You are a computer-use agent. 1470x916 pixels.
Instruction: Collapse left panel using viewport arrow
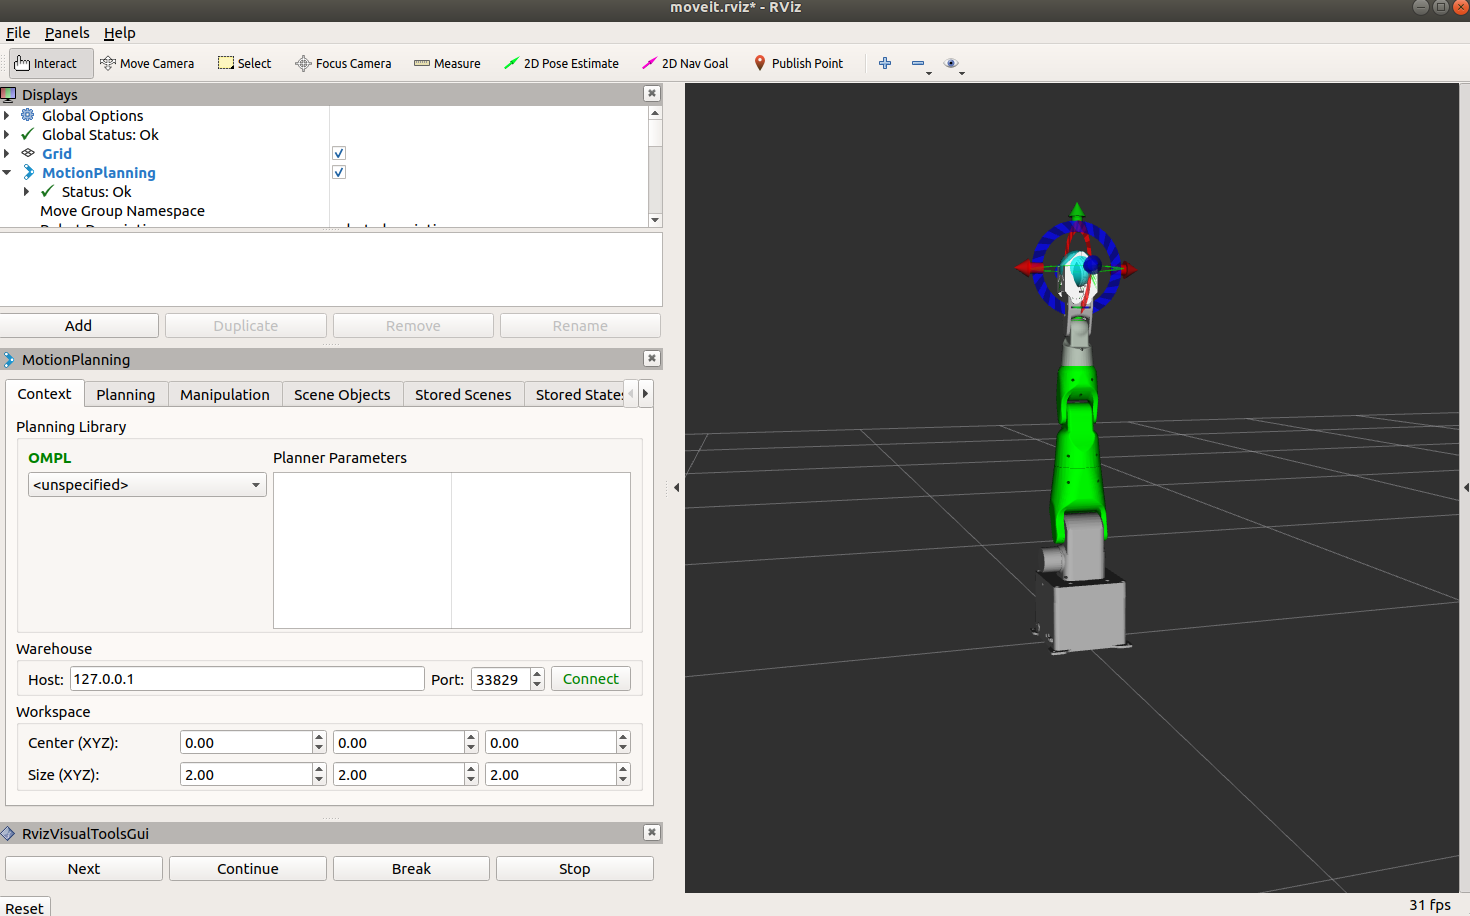676,488
